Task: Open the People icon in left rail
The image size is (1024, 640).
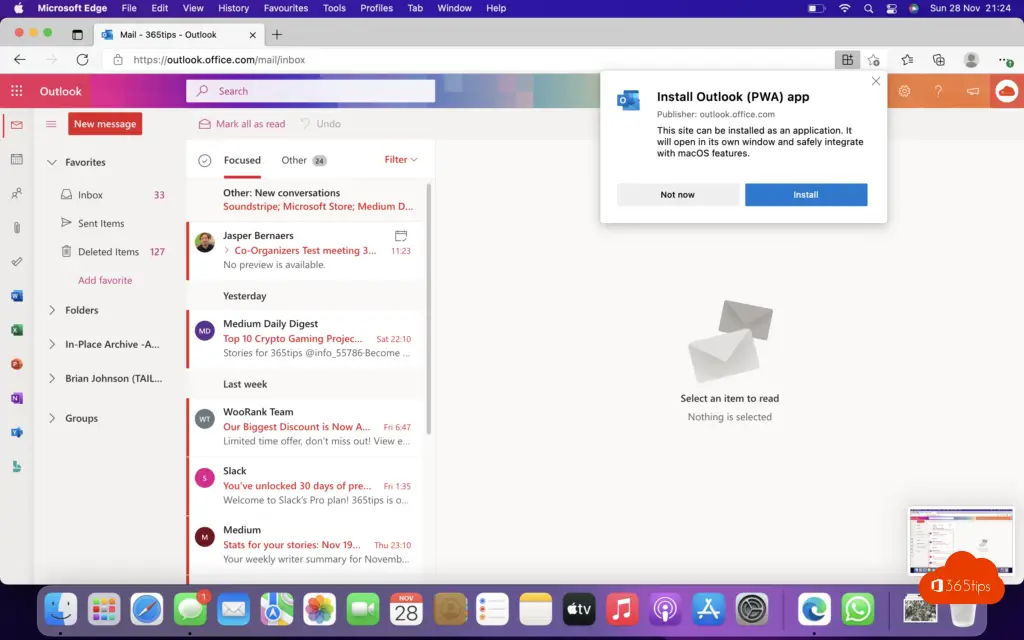Action: (x=16, y=193)
